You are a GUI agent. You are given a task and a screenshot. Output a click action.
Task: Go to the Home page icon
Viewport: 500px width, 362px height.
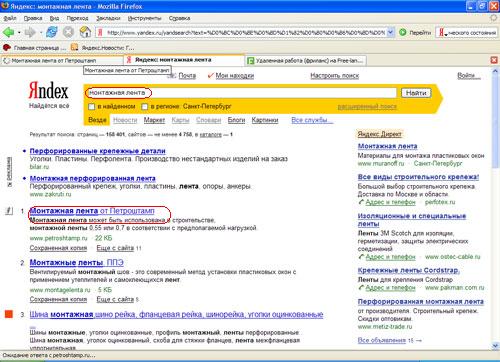tap(85, 32)
